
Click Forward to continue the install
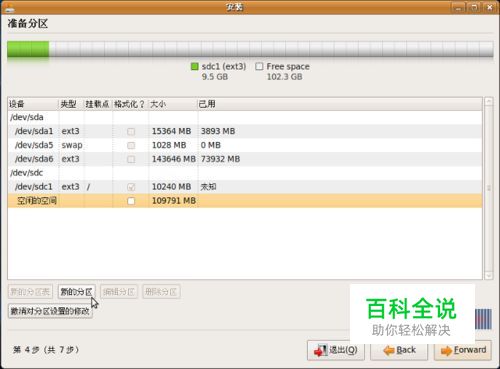(463, 350)
